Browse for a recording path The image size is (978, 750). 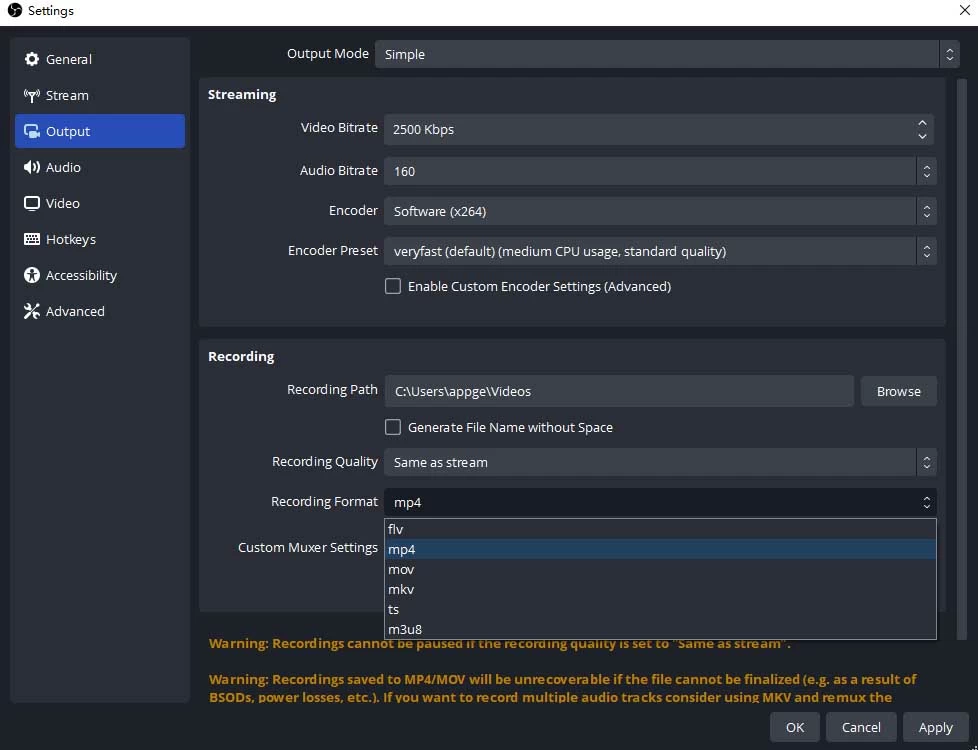tap(898, 391)
